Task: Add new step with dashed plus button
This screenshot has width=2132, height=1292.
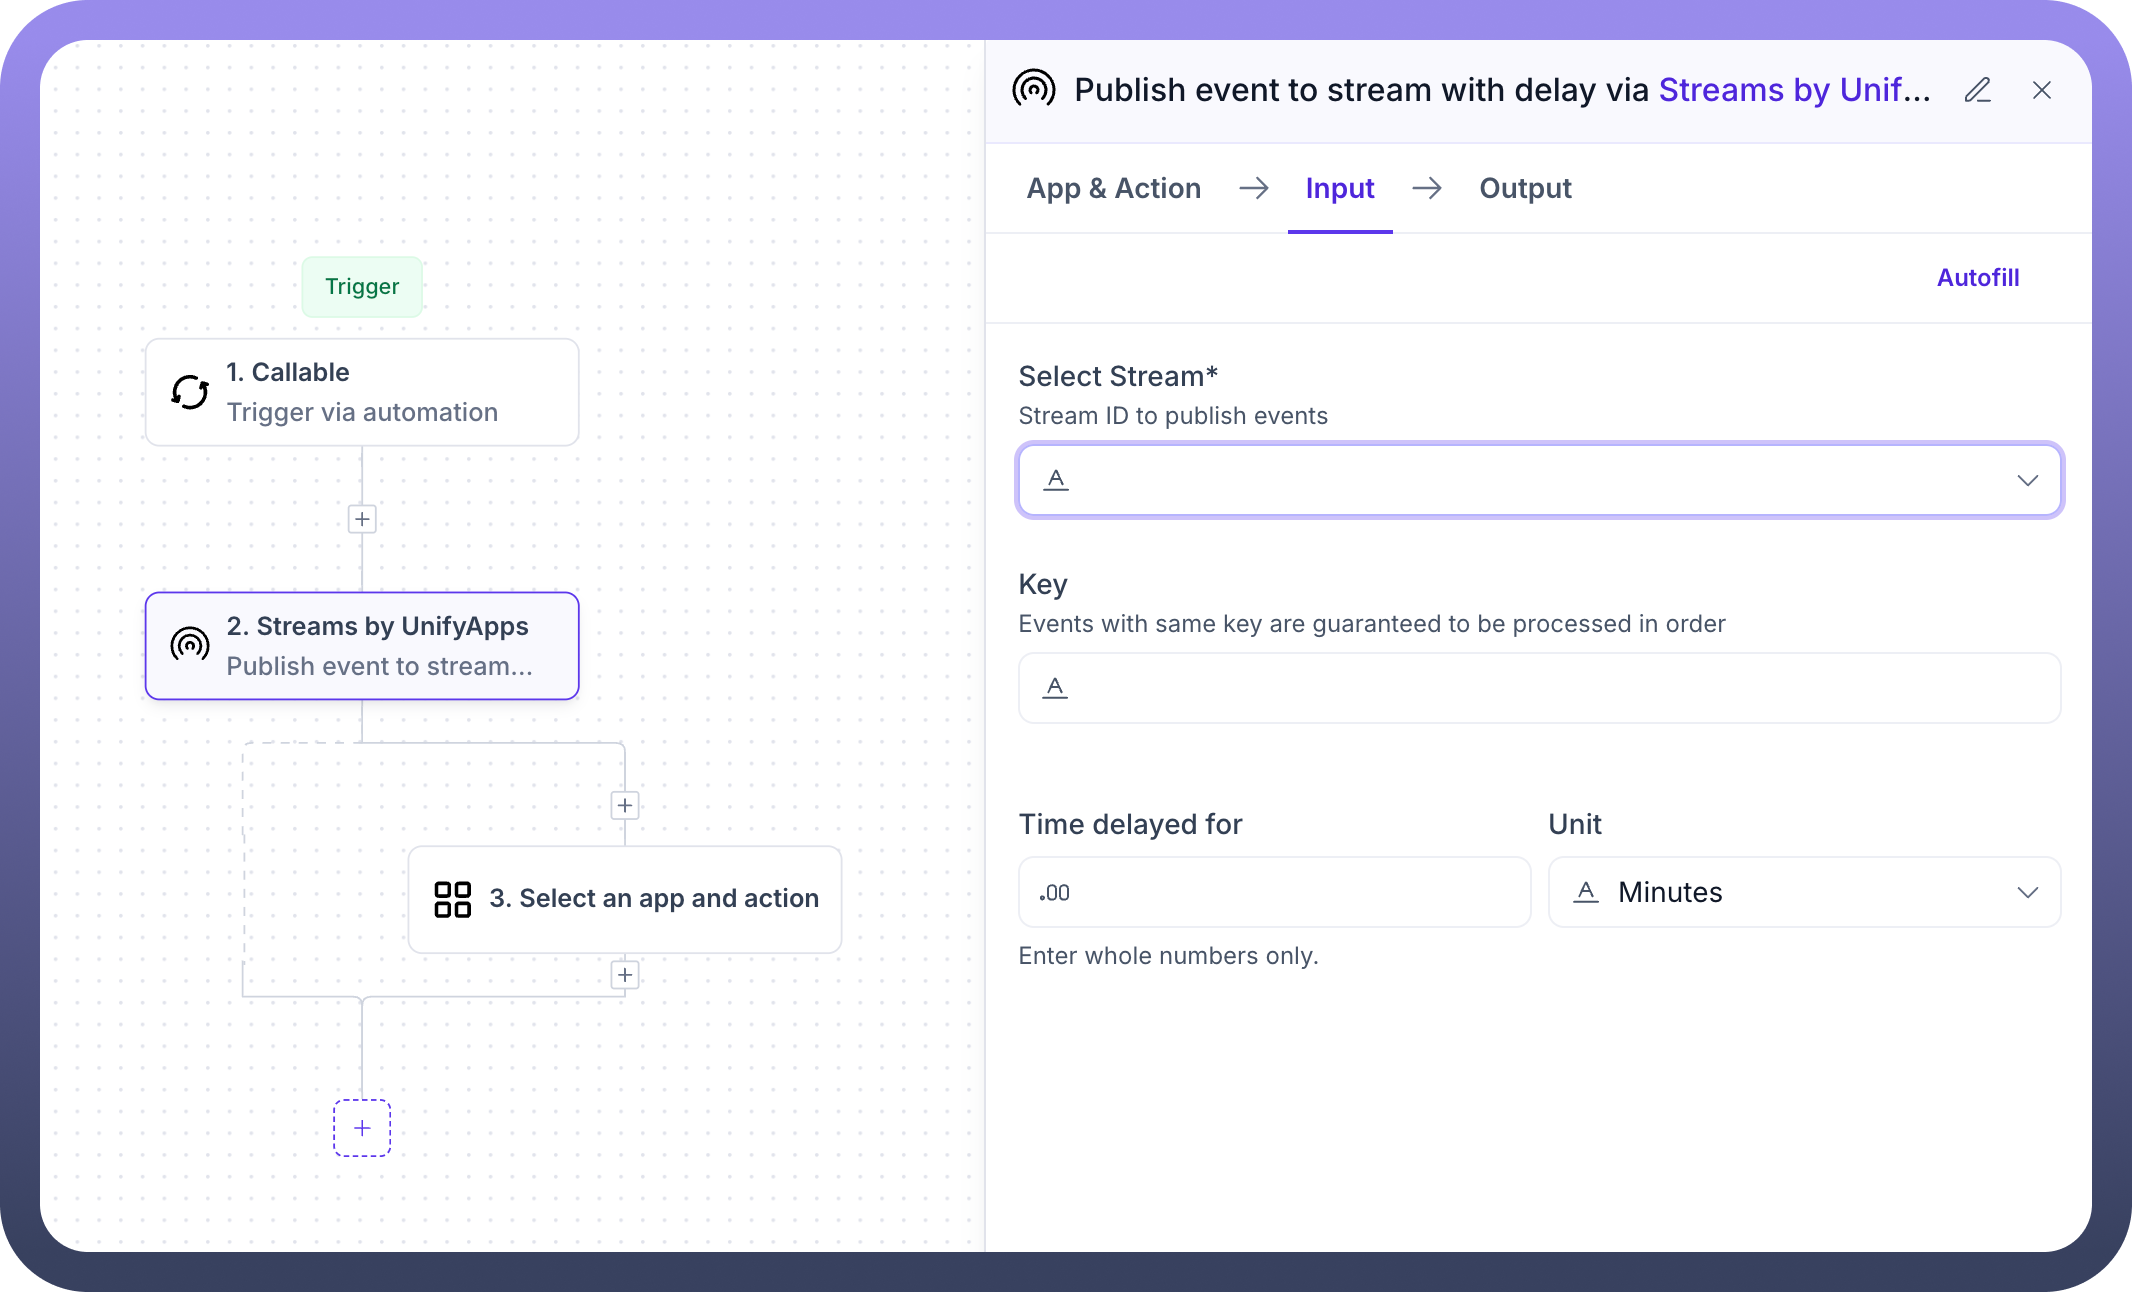Action: 362,1128
